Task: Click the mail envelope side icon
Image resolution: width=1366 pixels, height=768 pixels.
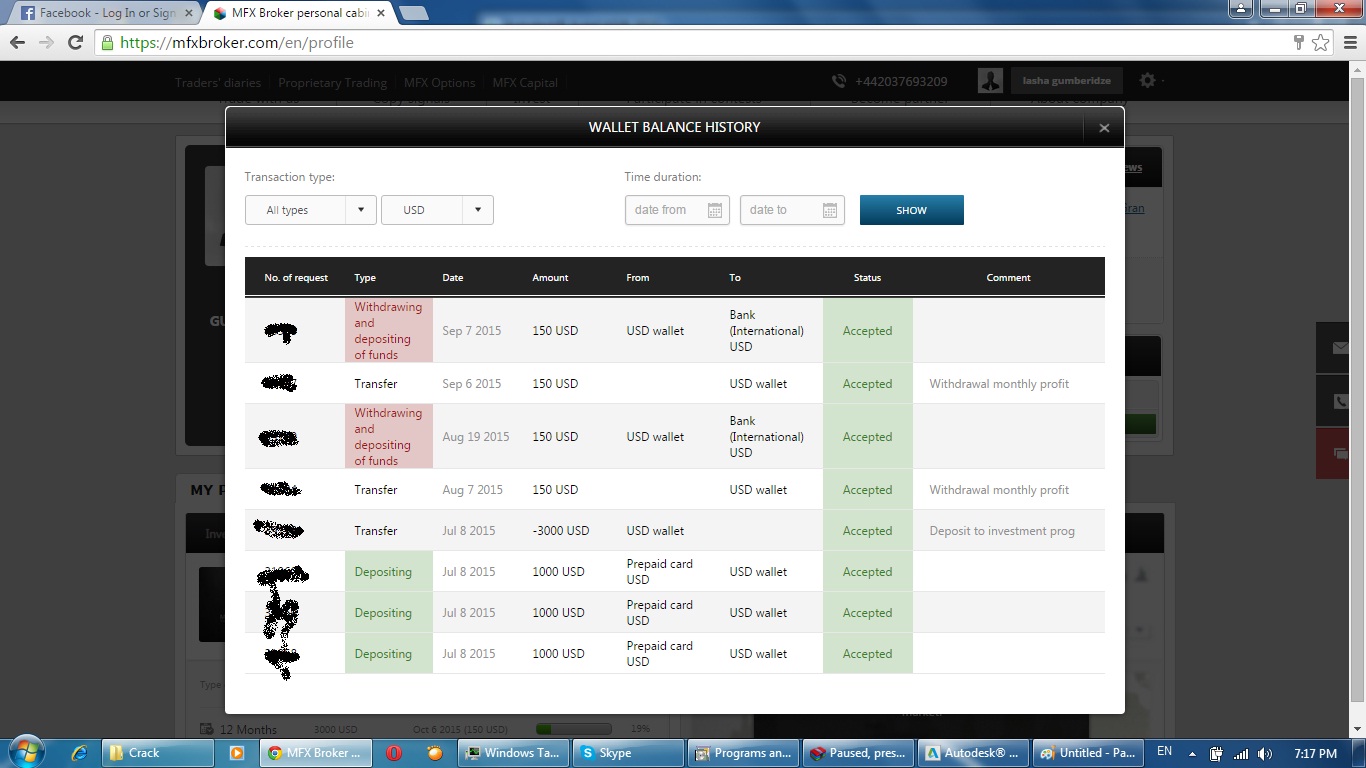Action: click(x=1341, y=348)
